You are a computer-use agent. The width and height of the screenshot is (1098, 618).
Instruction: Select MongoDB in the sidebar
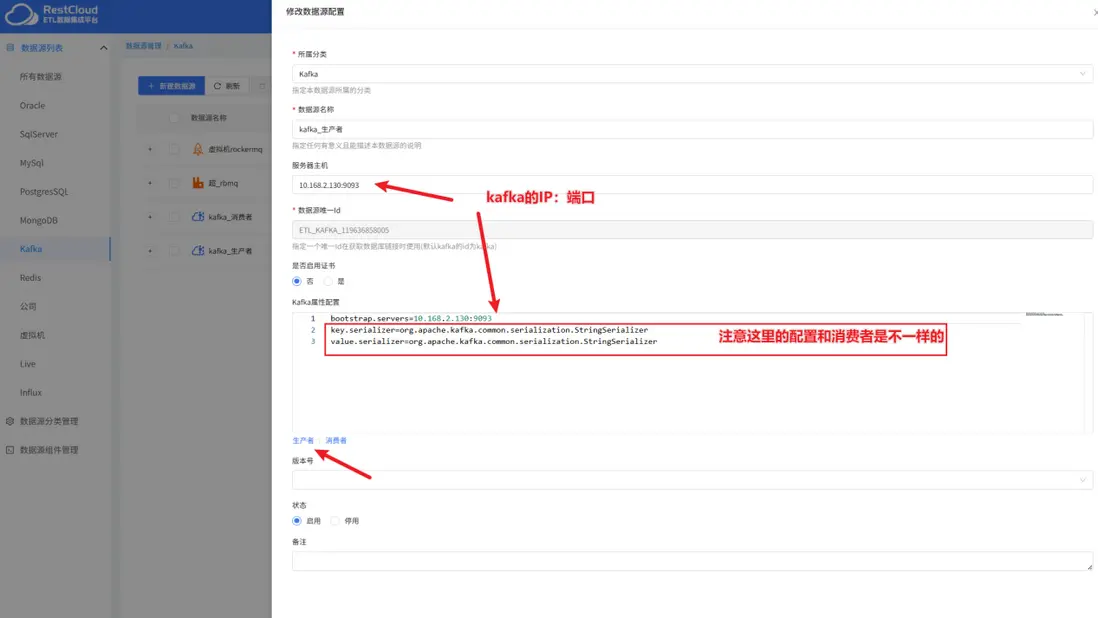tap(39, 220)
